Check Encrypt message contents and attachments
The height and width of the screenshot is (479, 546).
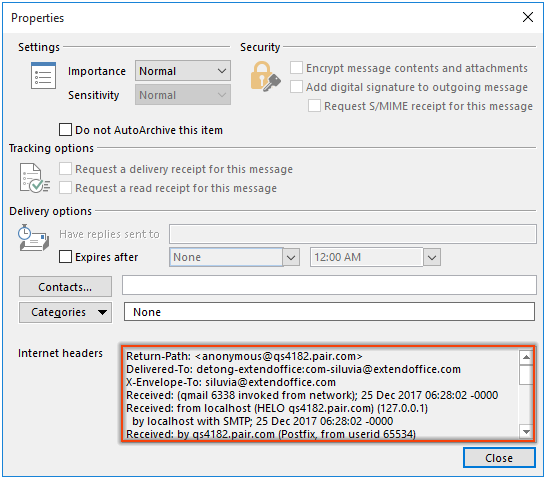pyautogui.click(x=296, y=68)
